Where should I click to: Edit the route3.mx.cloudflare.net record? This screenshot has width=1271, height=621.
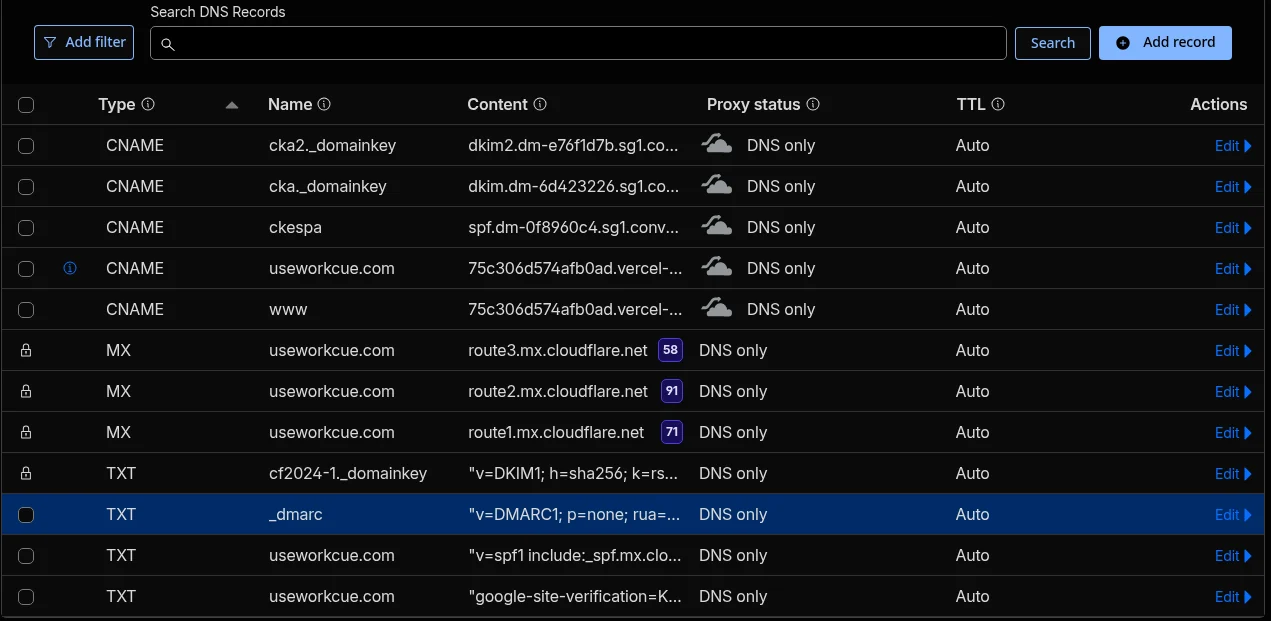[1233, 351]
